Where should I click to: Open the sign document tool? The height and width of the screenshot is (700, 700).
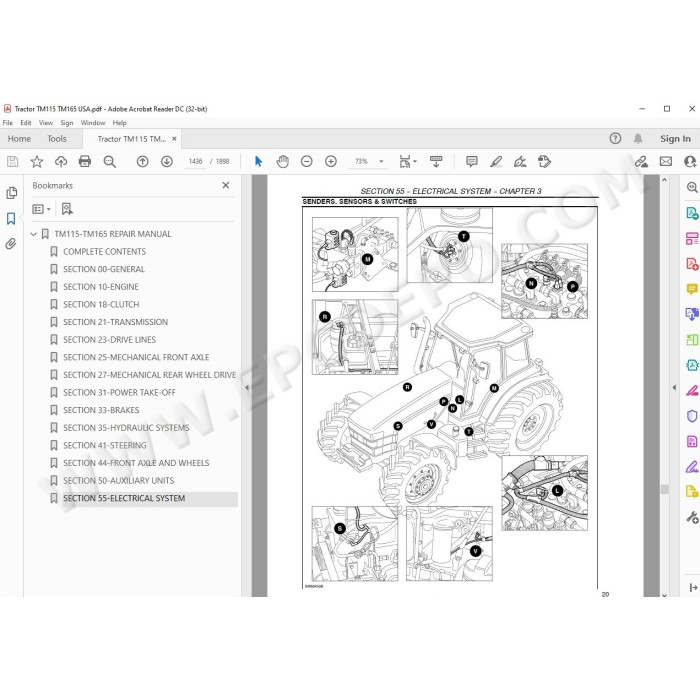(x=520, y=162)
